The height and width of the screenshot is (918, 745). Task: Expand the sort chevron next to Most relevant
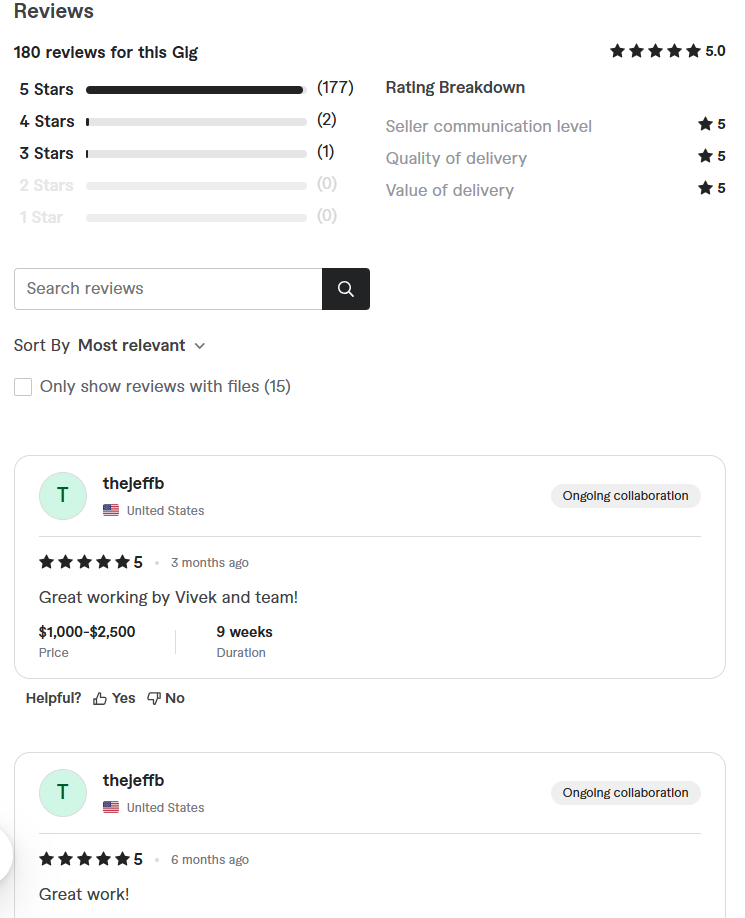[x=200, y=346]
